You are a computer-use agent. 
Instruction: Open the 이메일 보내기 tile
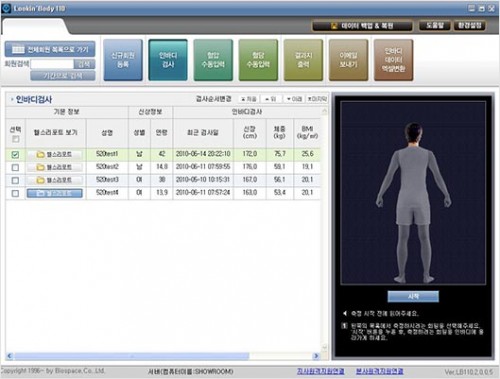click(x=348, y=60)
